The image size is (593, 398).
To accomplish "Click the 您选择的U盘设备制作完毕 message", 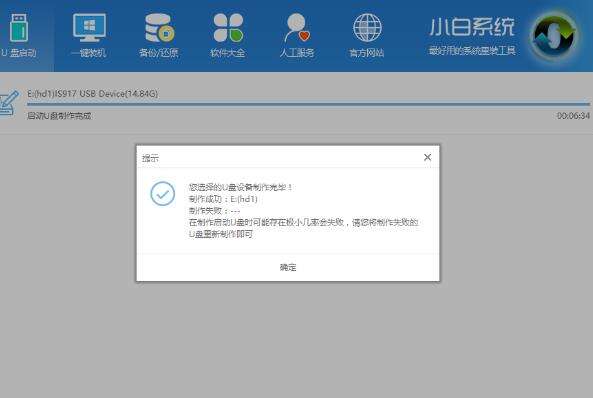I will pyautogui.click(x=240, y=187).
